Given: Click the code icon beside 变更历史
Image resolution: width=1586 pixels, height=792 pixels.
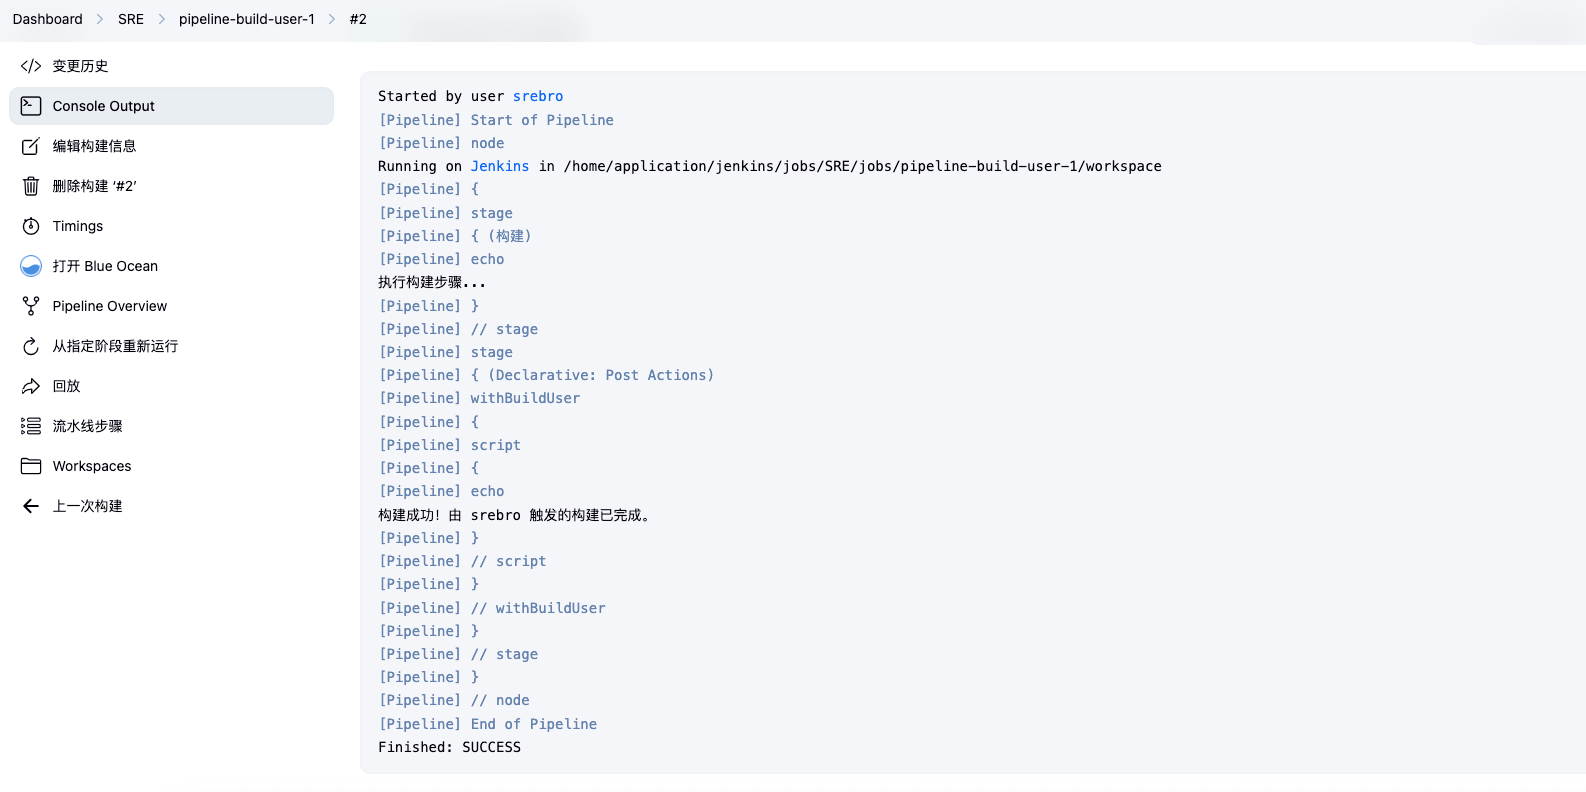Looking at the screenshot, I should (x=31, y=66).
